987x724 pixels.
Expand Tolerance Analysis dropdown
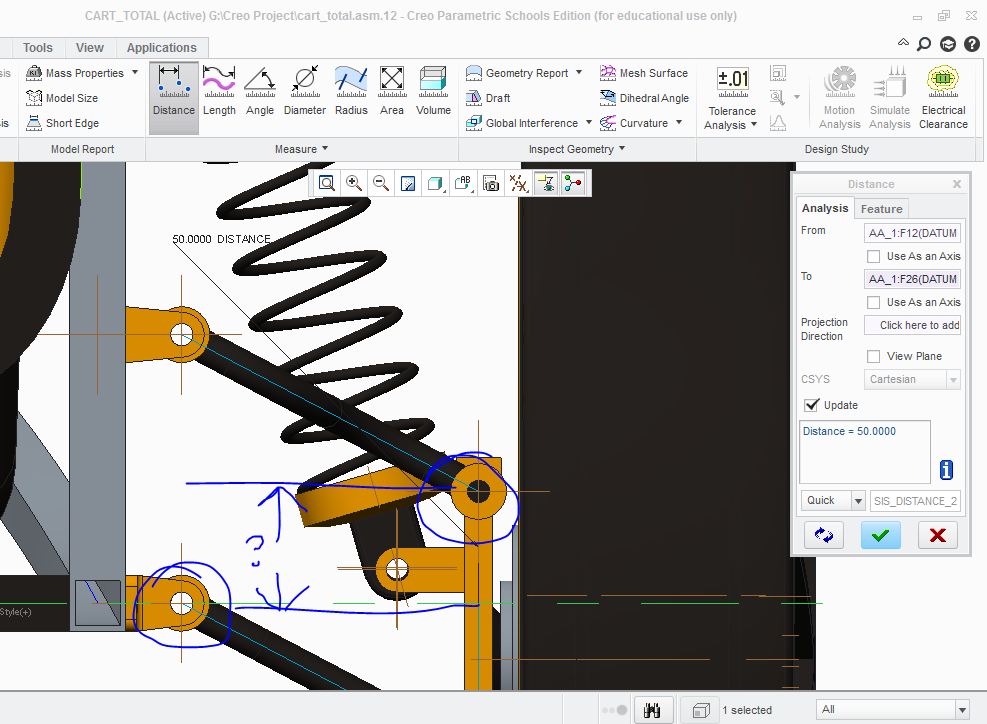click(754, 125)
